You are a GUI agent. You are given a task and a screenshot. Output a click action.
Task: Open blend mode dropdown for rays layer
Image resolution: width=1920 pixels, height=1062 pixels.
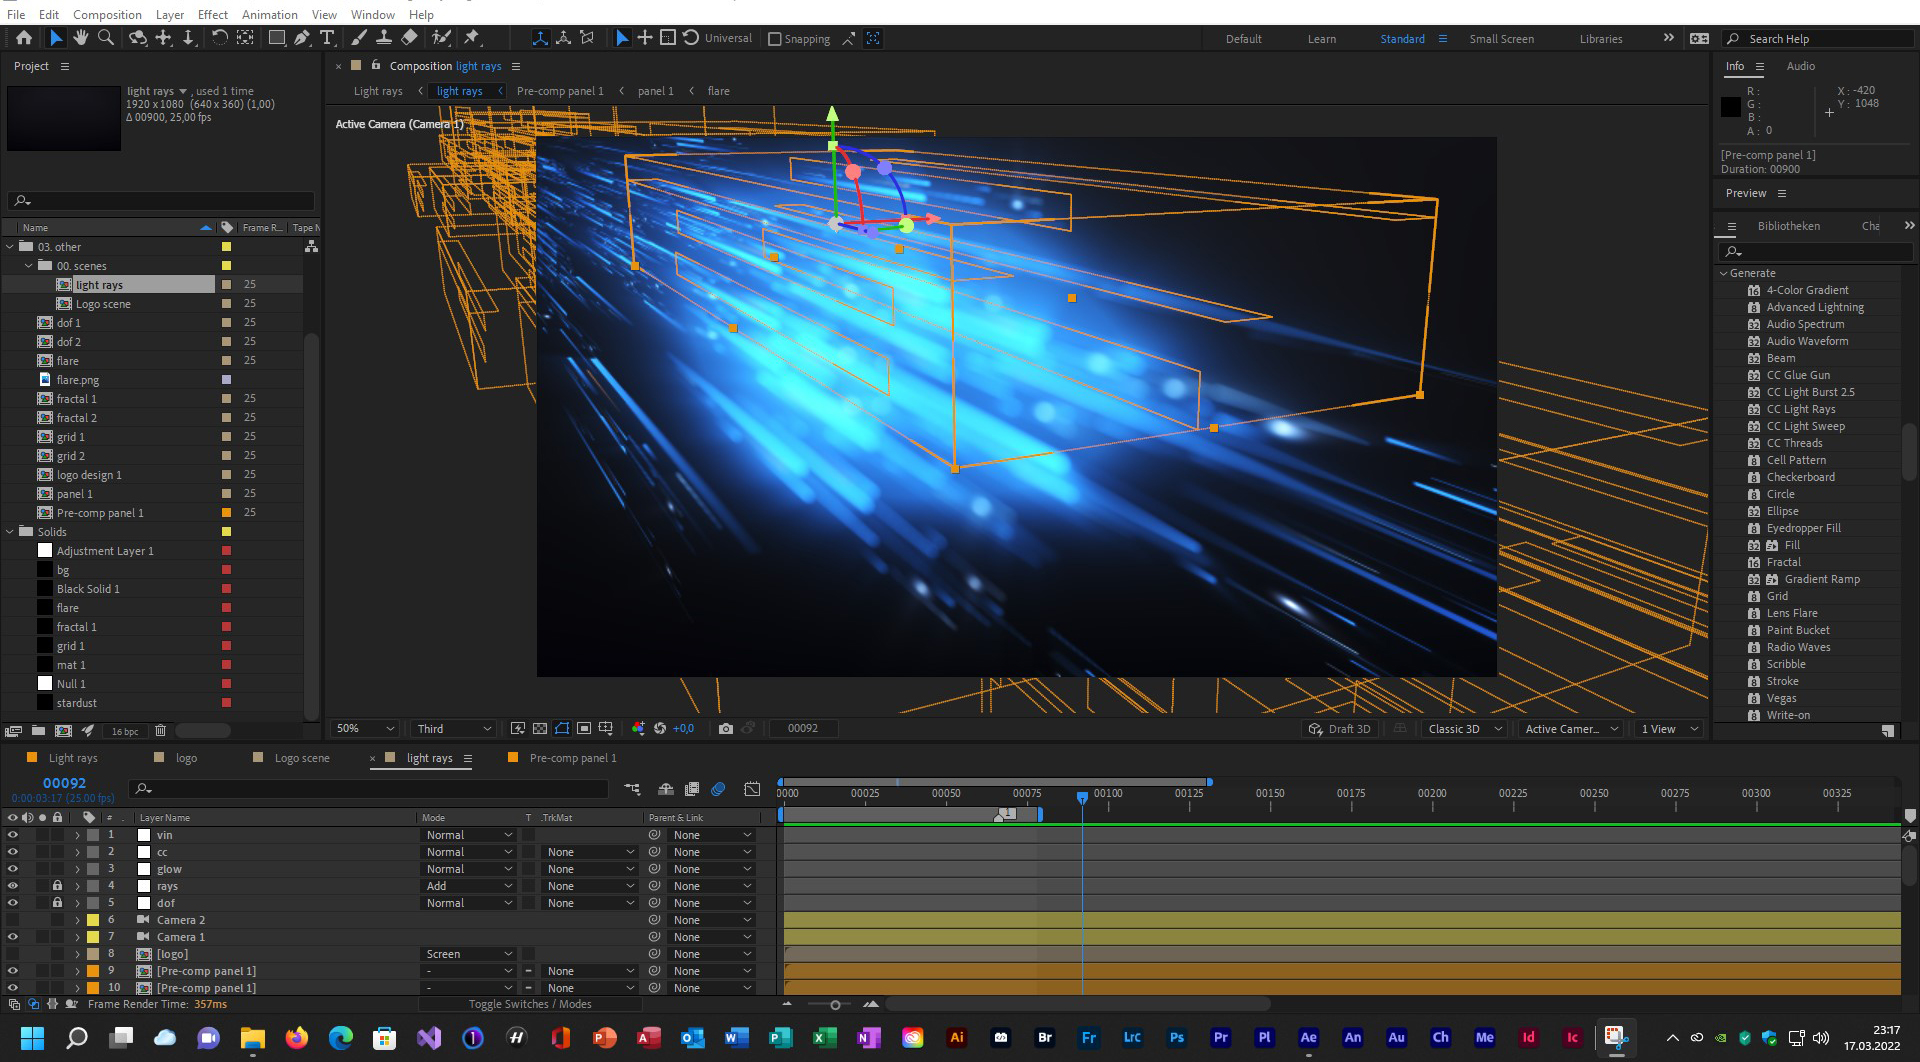click(x=468, y=886)
